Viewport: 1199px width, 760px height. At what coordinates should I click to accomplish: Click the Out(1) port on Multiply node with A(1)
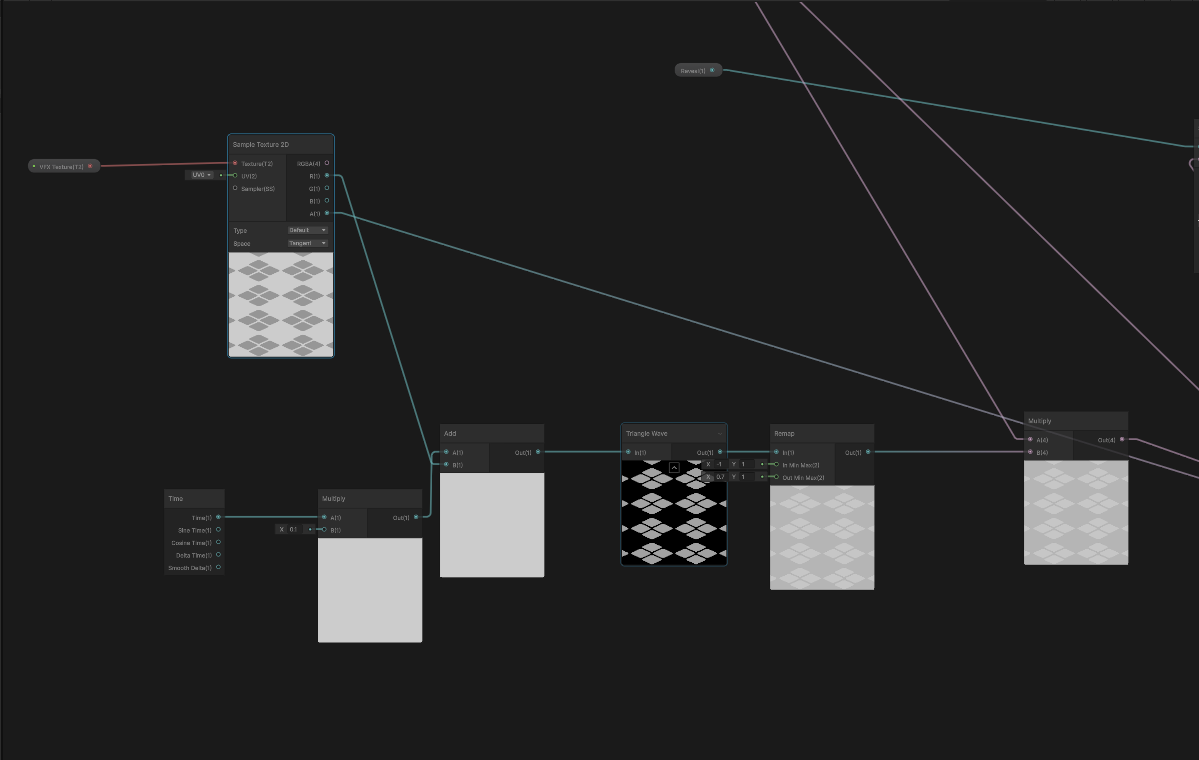[x=416, y=518]
